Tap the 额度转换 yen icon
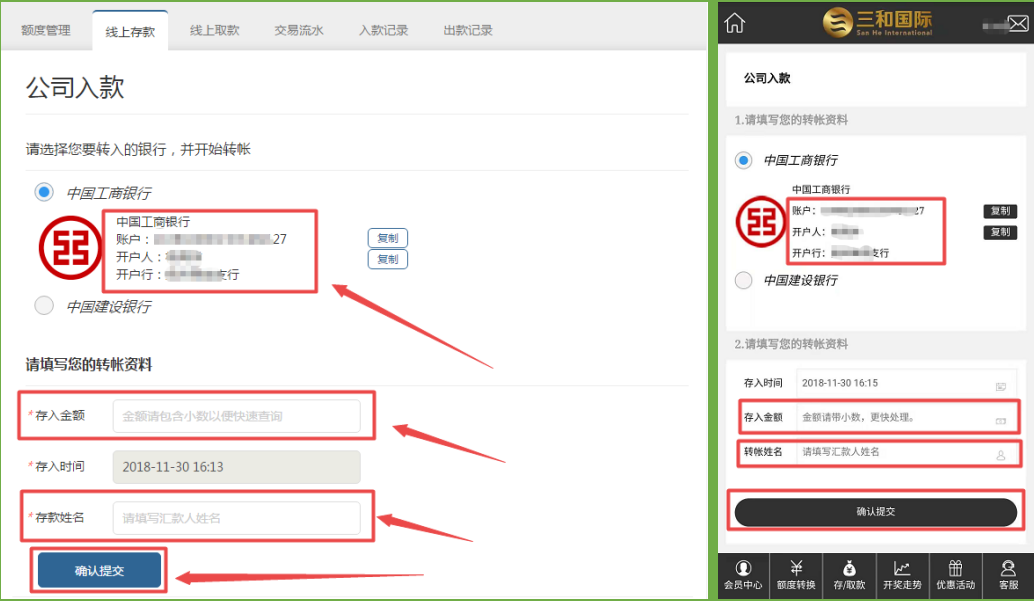This screenshot has height=601, width=1034. coord(797,575)
